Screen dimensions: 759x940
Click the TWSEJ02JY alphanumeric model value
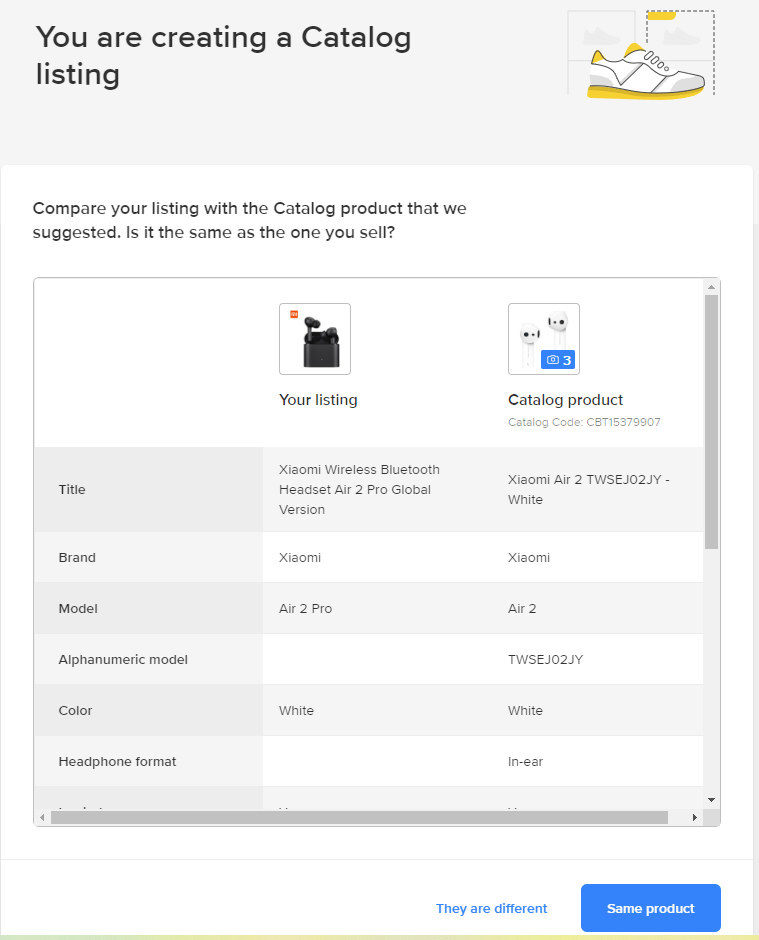(x=545, y=659)
